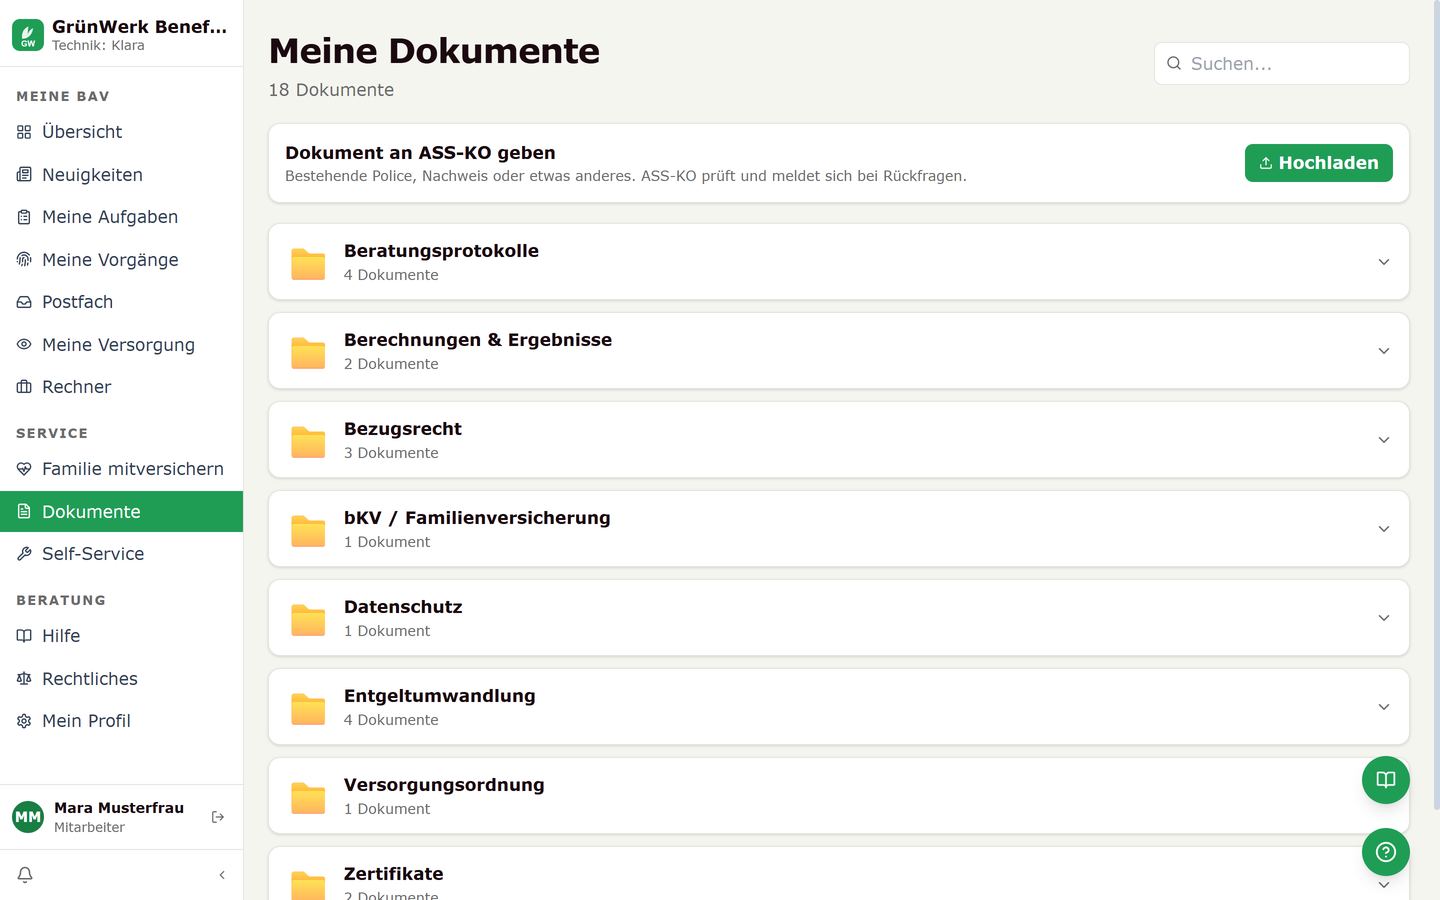Click the Beratungsprotokolle folder icon
The width and height of the screenshot is (1440, 900).
coord(308,263)
